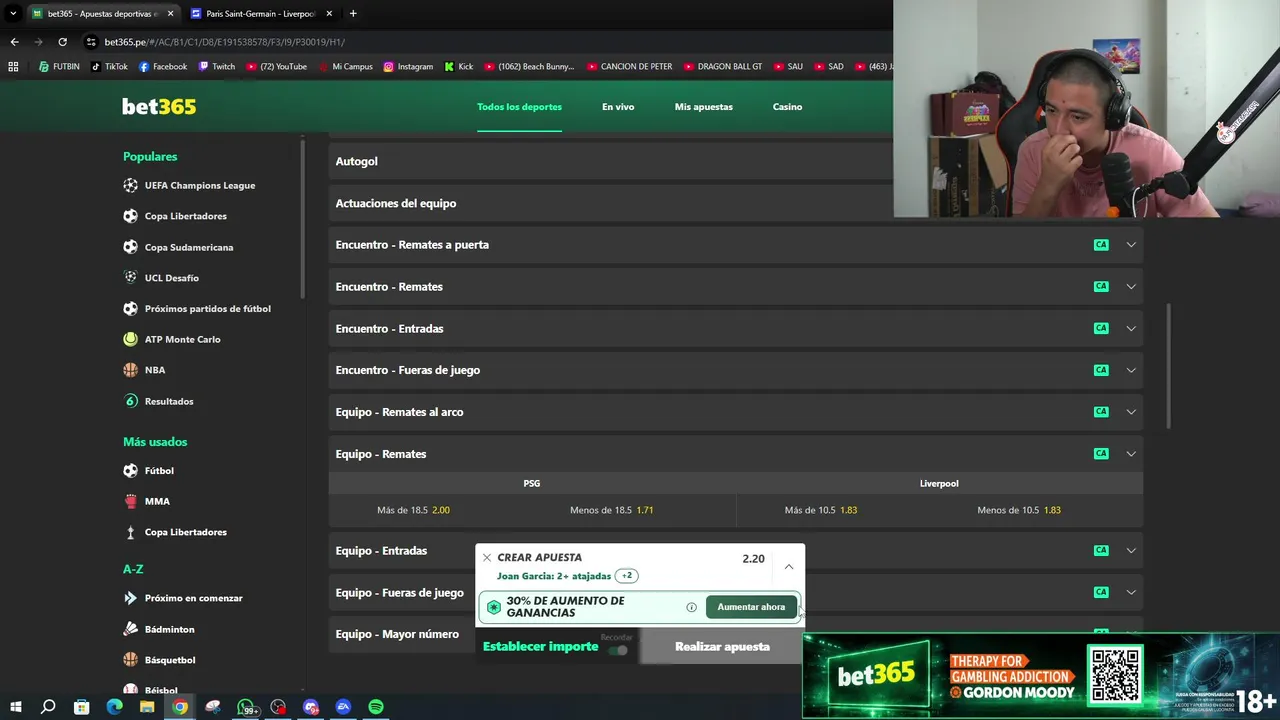
Task: Open the Windows Start menu
Action: tap(15, 707)
